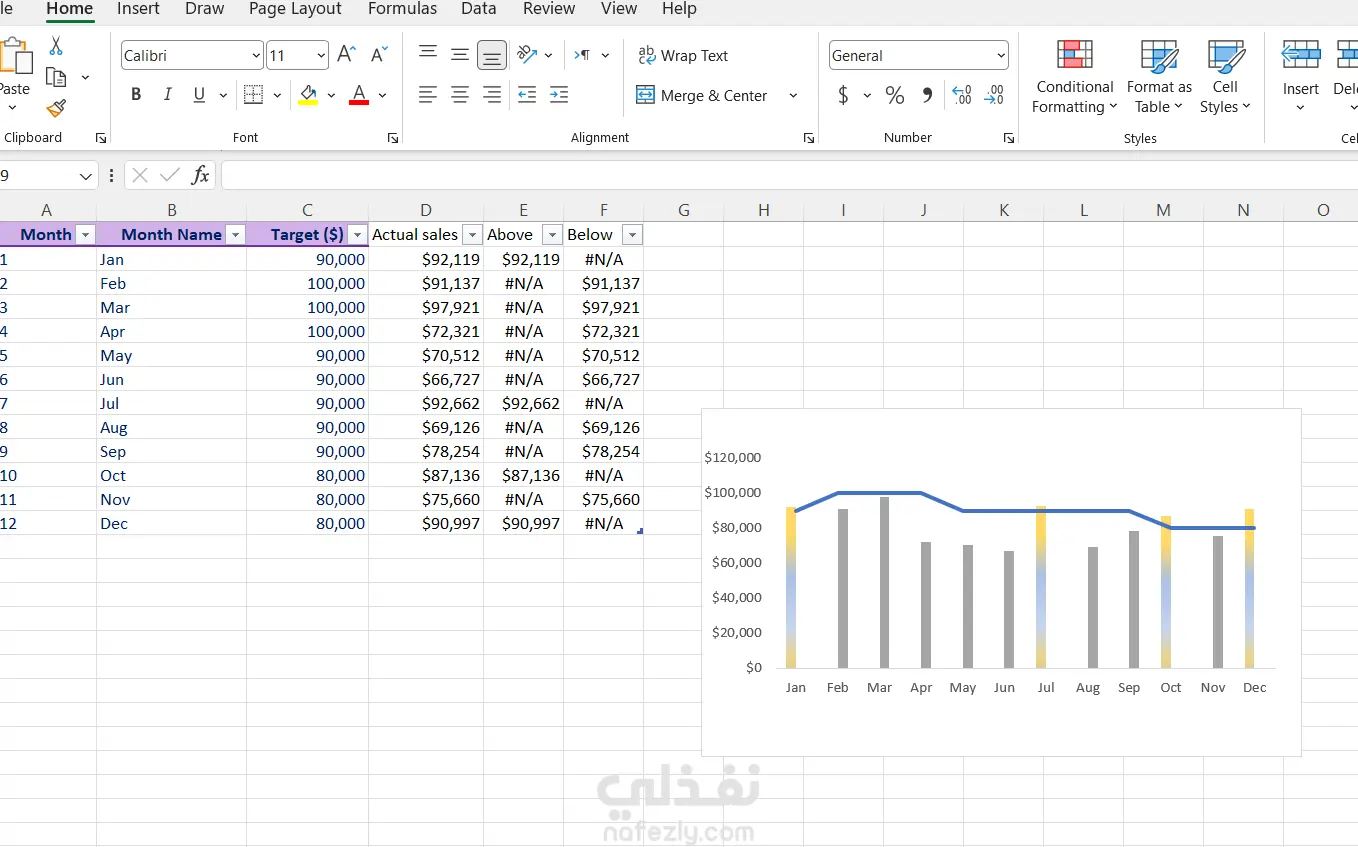Expand the Name Box dropdown

point(85,176)
